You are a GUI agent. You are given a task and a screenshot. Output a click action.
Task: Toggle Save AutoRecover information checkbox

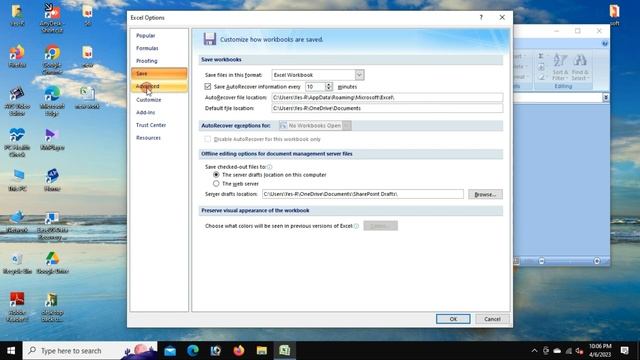coord(208,87)
